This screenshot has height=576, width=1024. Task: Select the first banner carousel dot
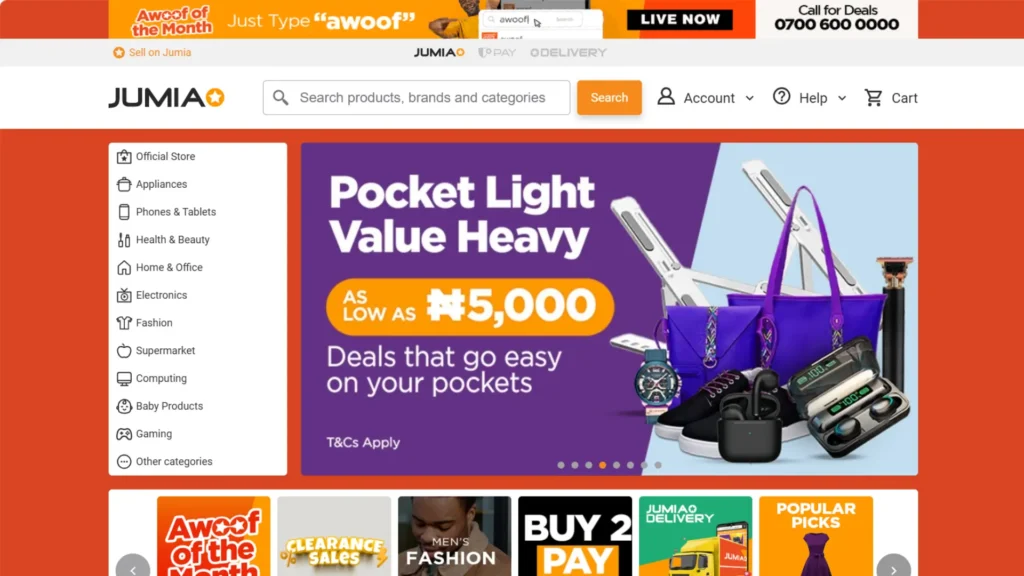tap(561, 465)
